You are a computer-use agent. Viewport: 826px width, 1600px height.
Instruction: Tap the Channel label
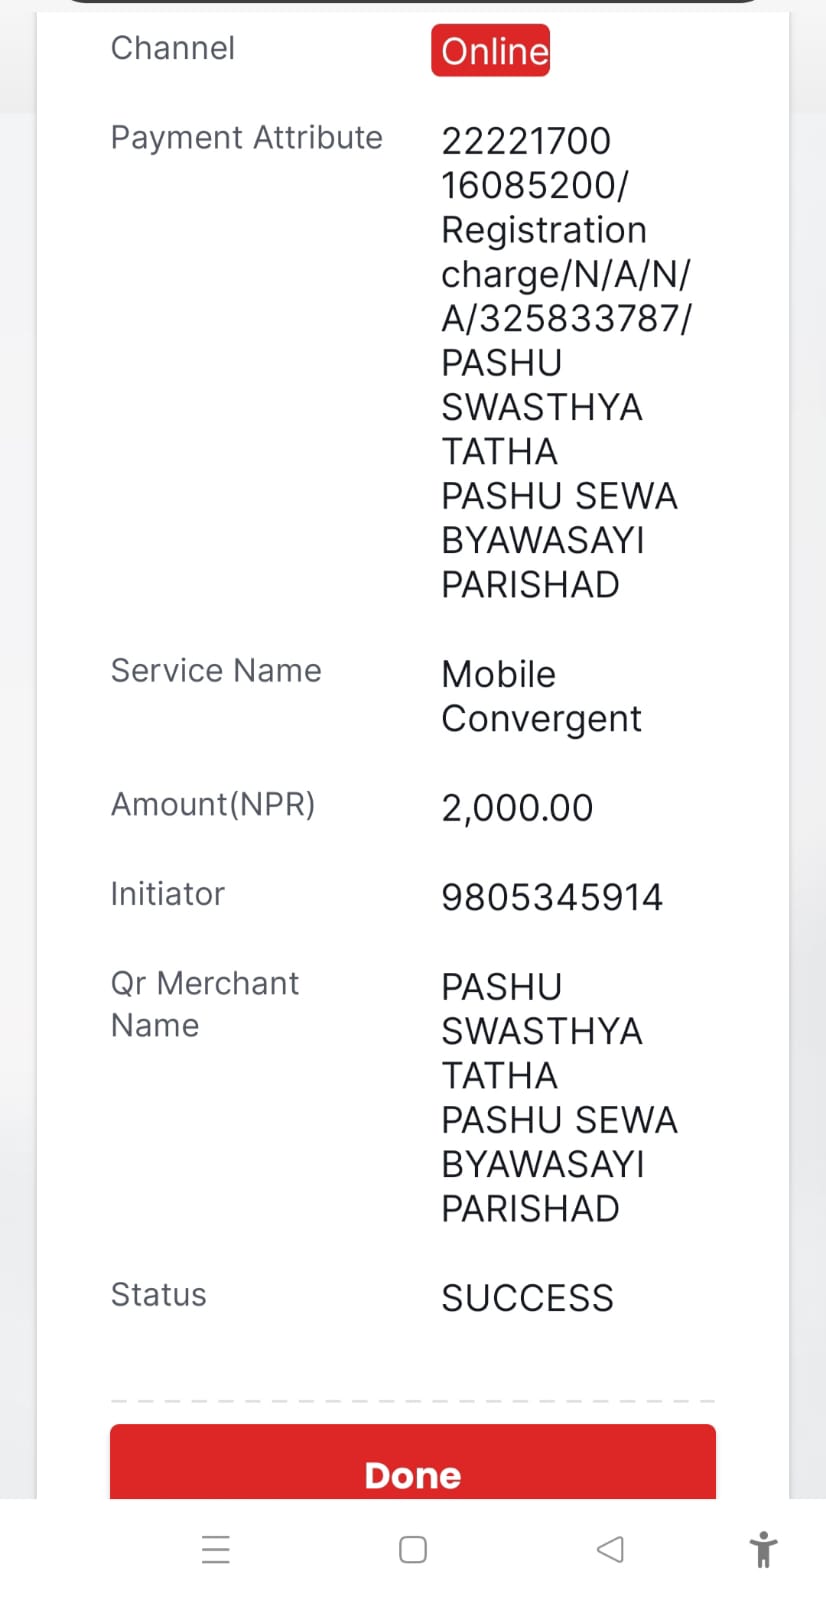172,48
